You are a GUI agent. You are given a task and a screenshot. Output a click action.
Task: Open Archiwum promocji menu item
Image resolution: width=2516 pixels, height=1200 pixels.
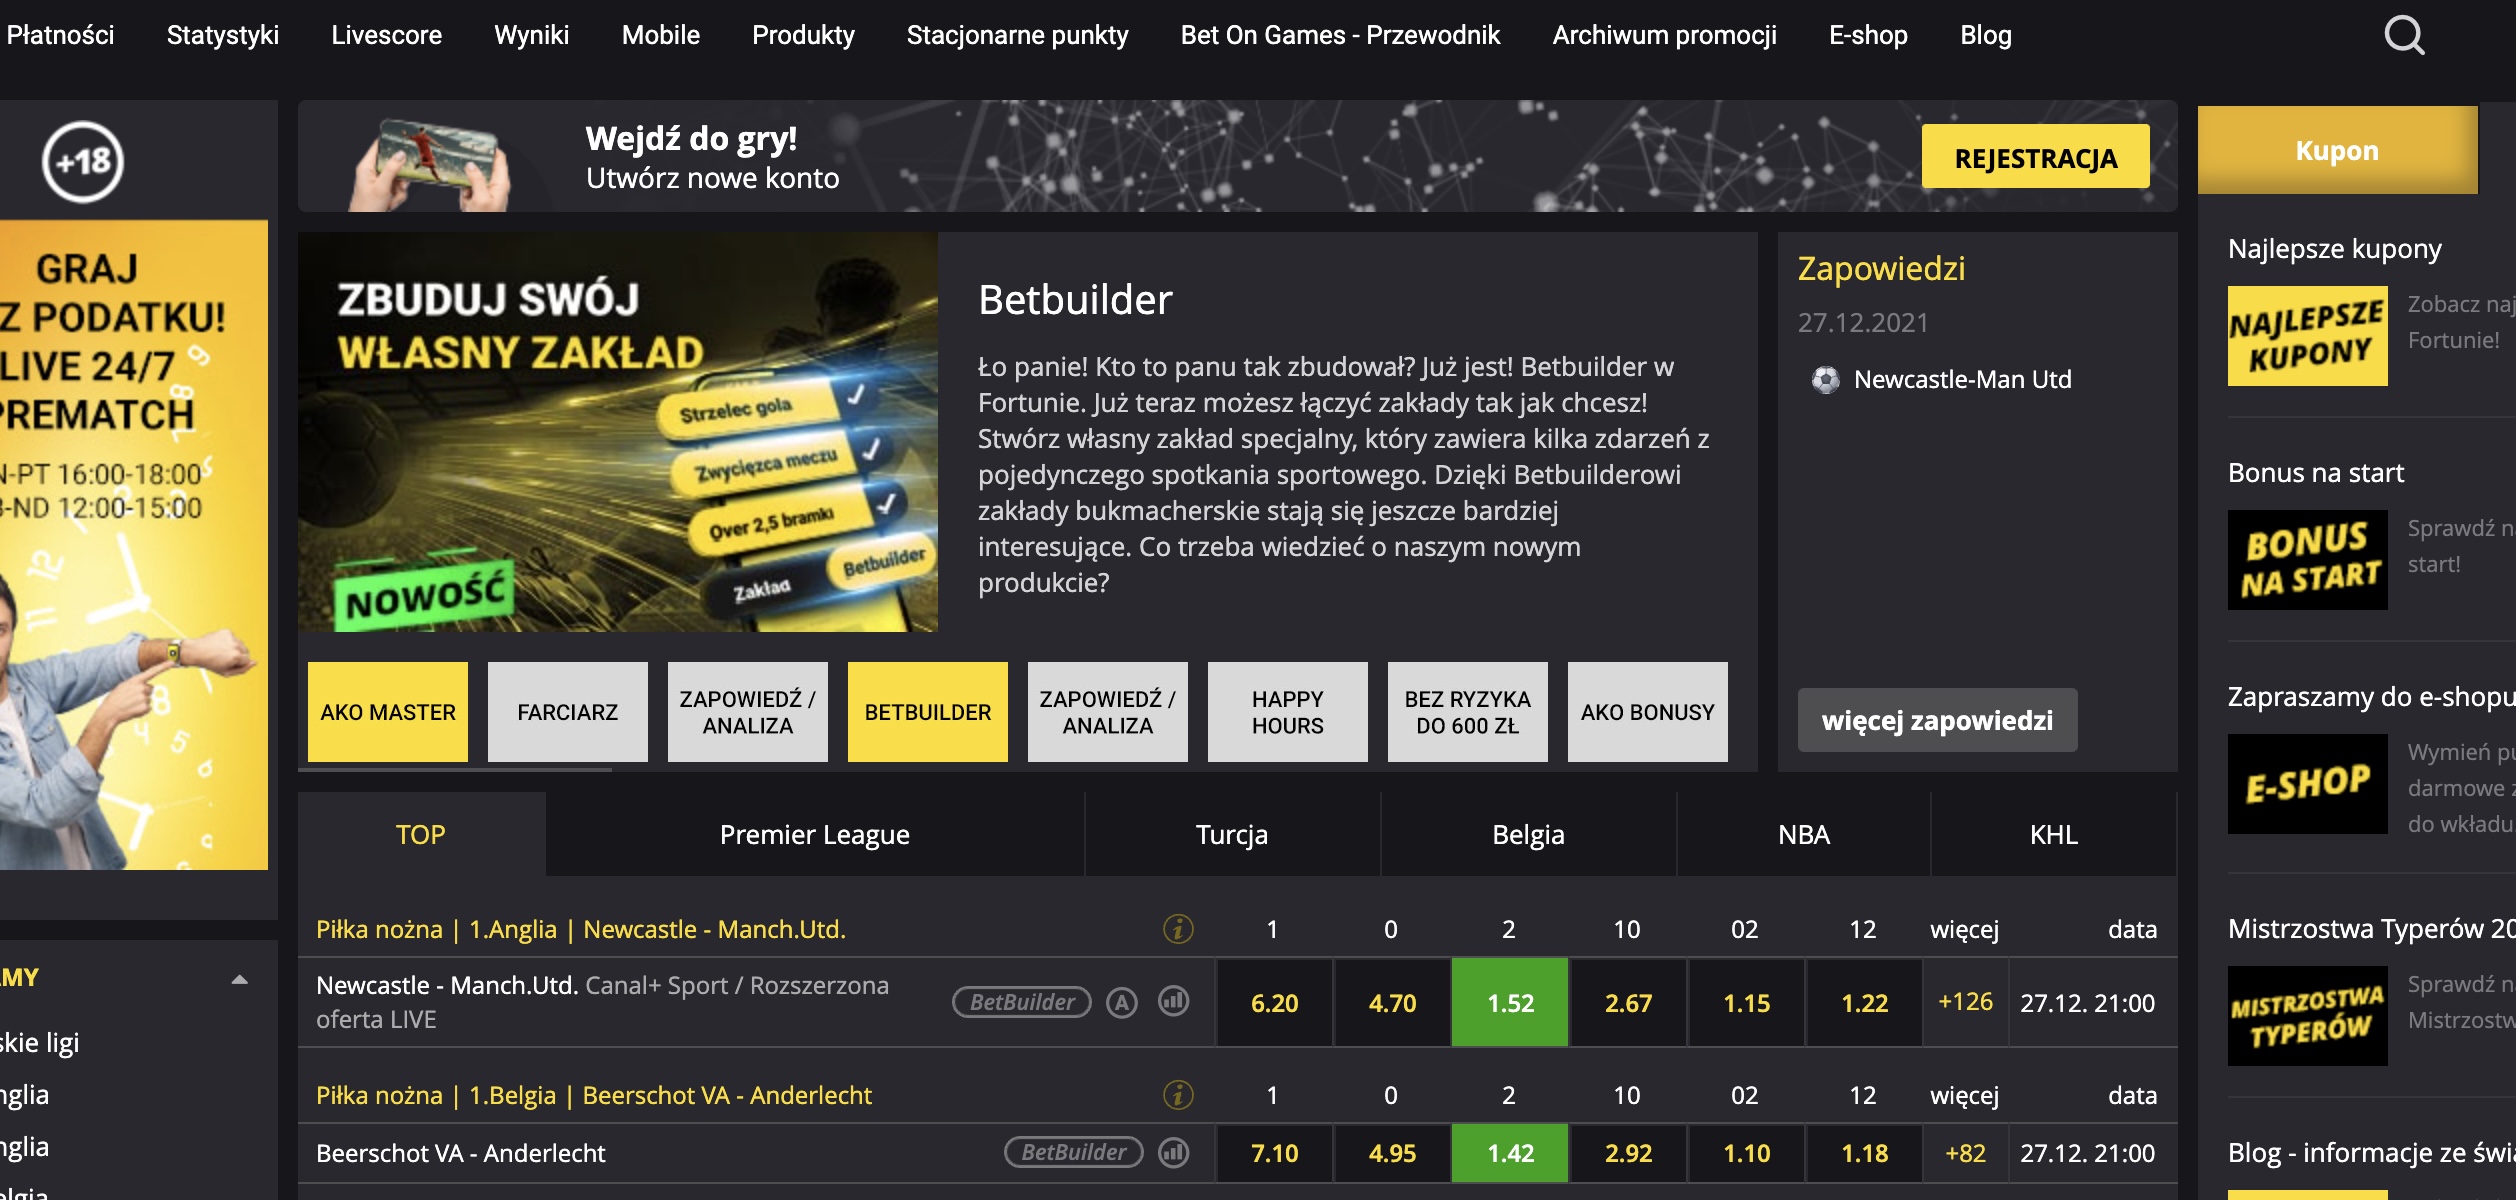1664,35
